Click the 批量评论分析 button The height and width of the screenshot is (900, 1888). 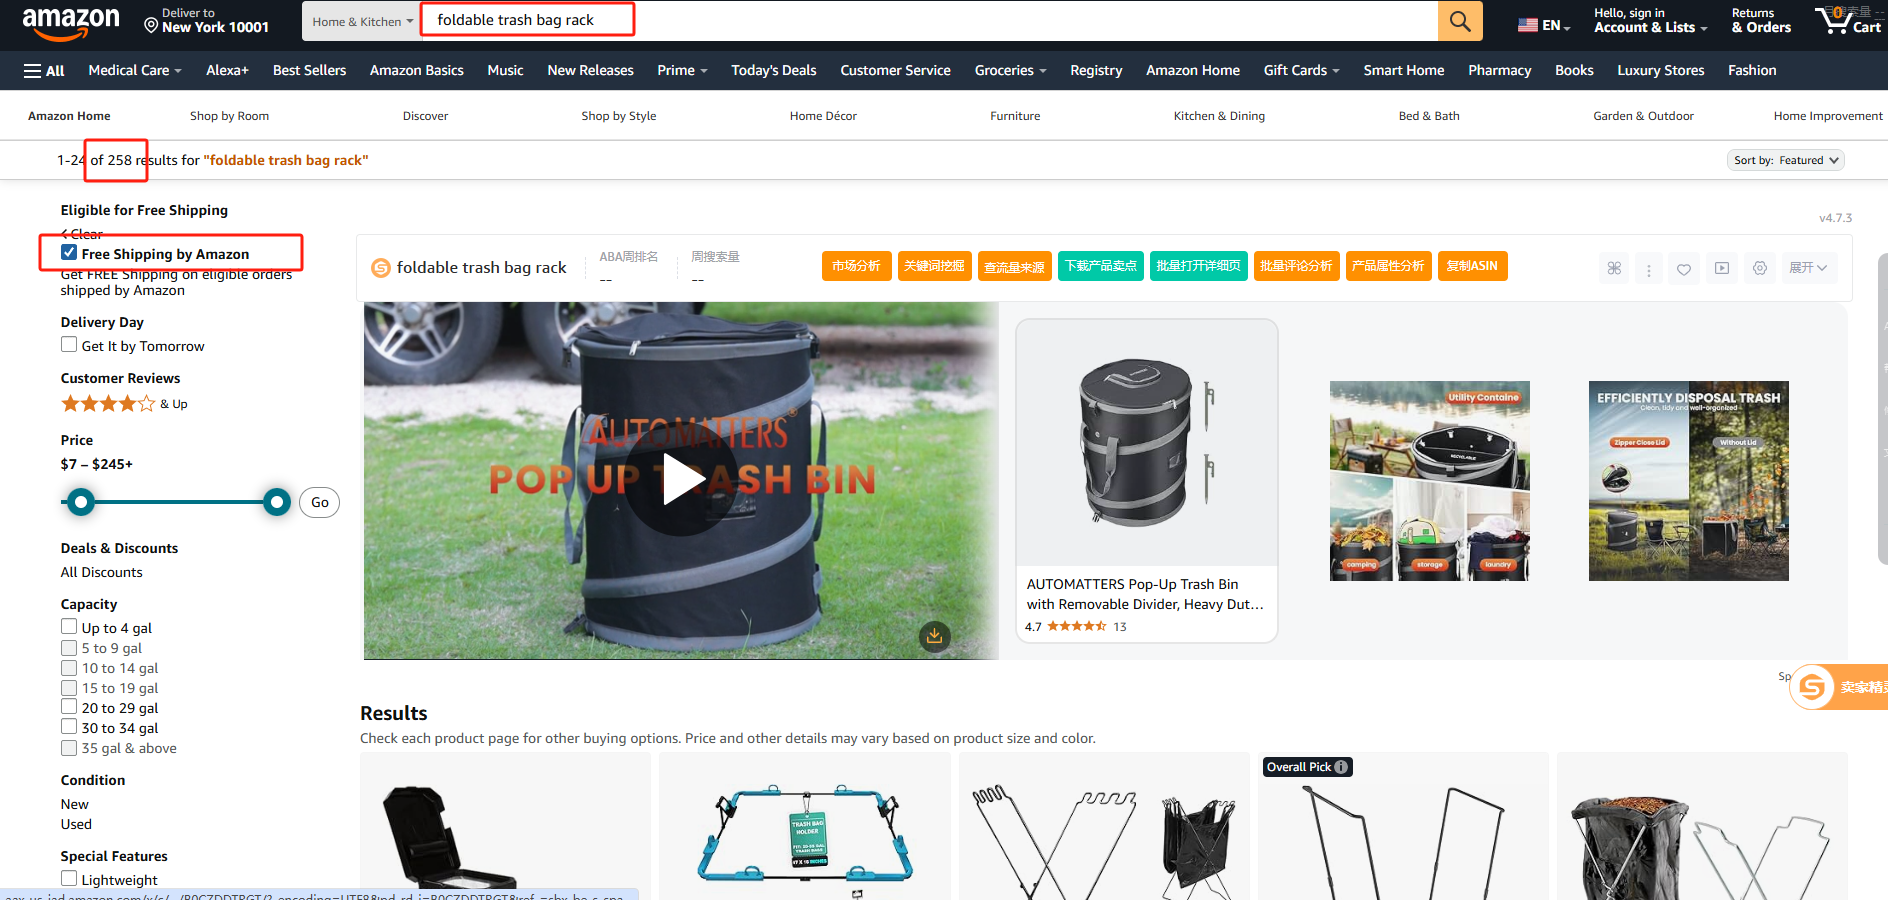(1296, 266)
